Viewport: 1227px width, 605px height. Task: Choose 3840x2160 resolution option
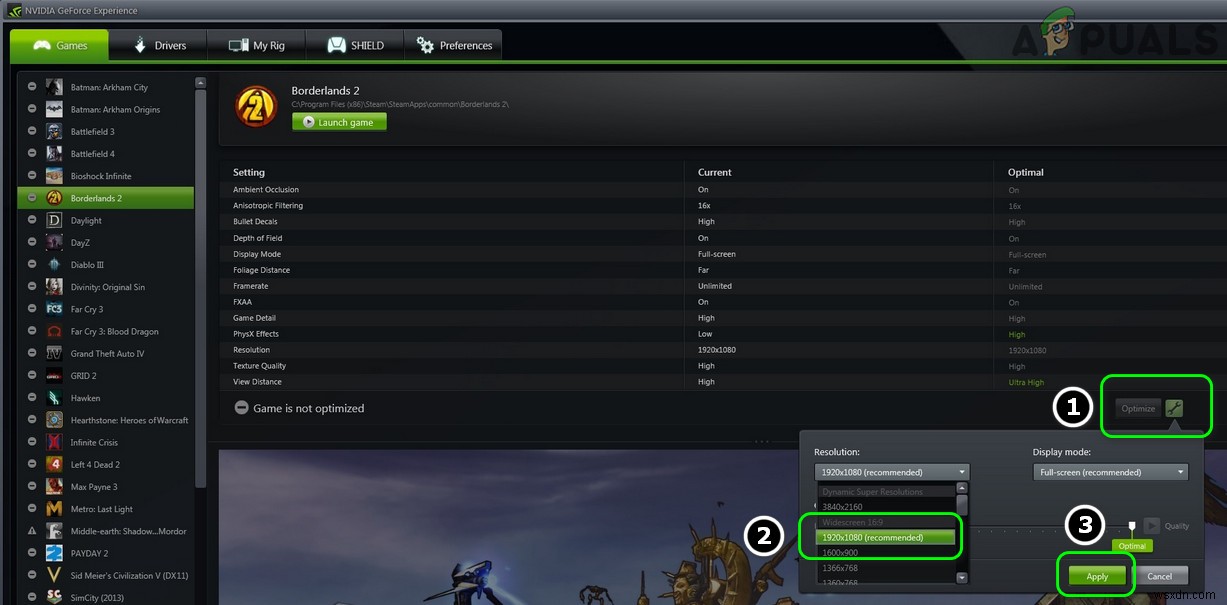pos(885,506)
